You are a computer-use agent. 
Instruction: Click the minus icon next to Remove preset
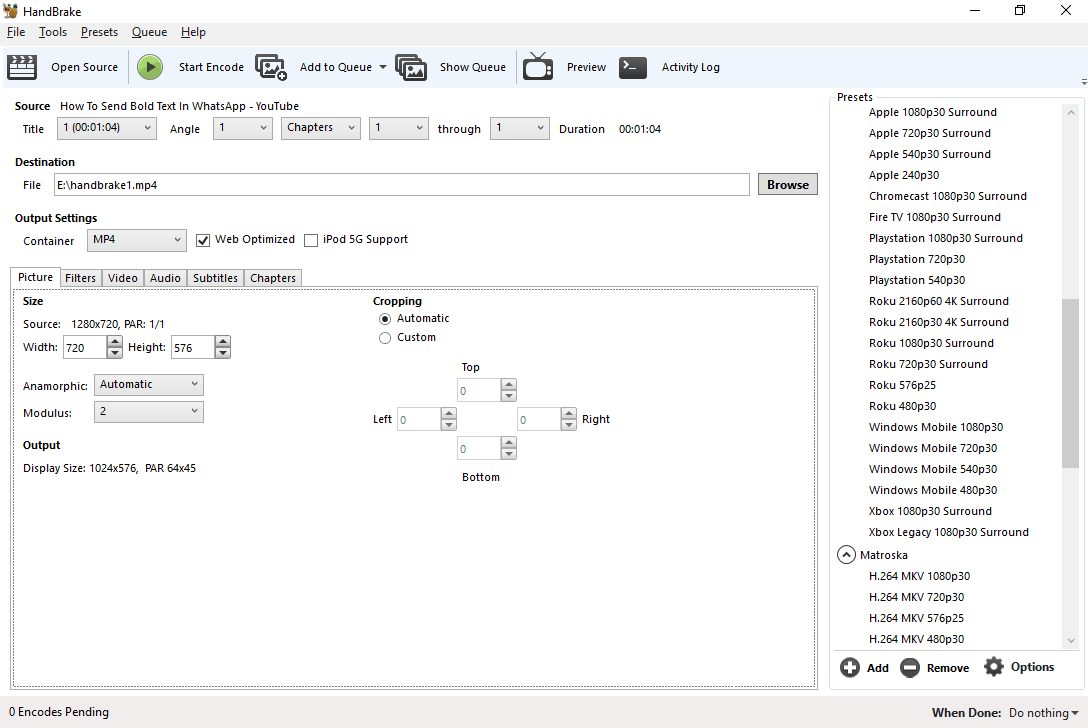(x=910, y=668)
